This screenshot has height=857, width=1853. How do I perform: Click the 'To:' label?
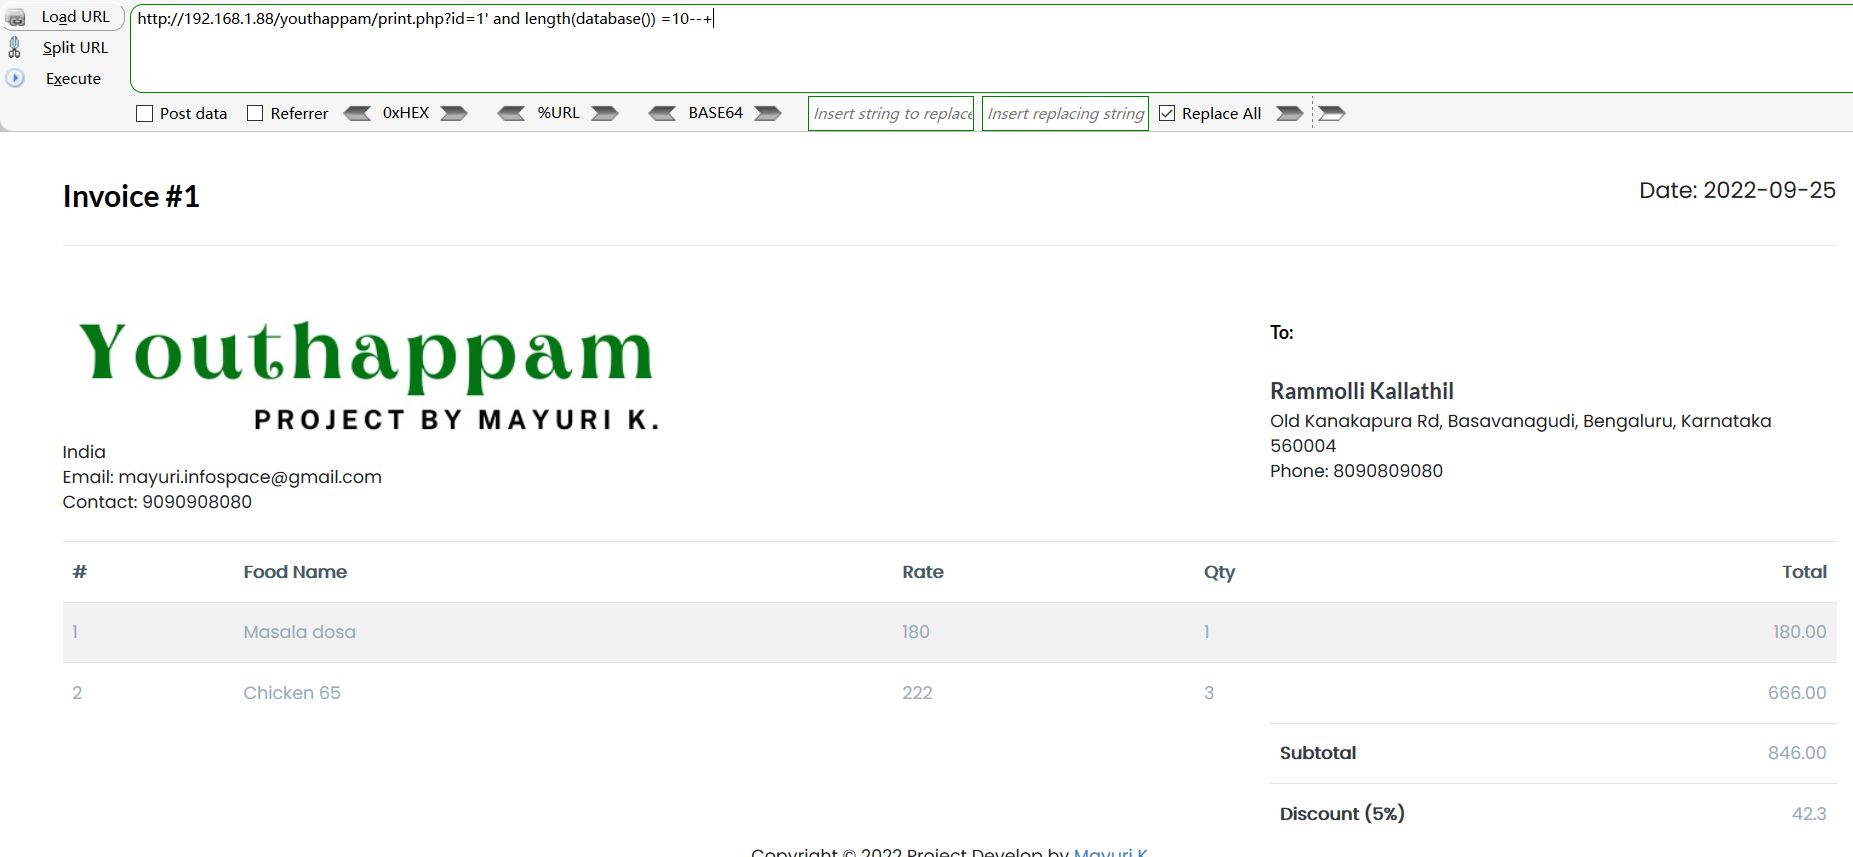(1282, 333)
